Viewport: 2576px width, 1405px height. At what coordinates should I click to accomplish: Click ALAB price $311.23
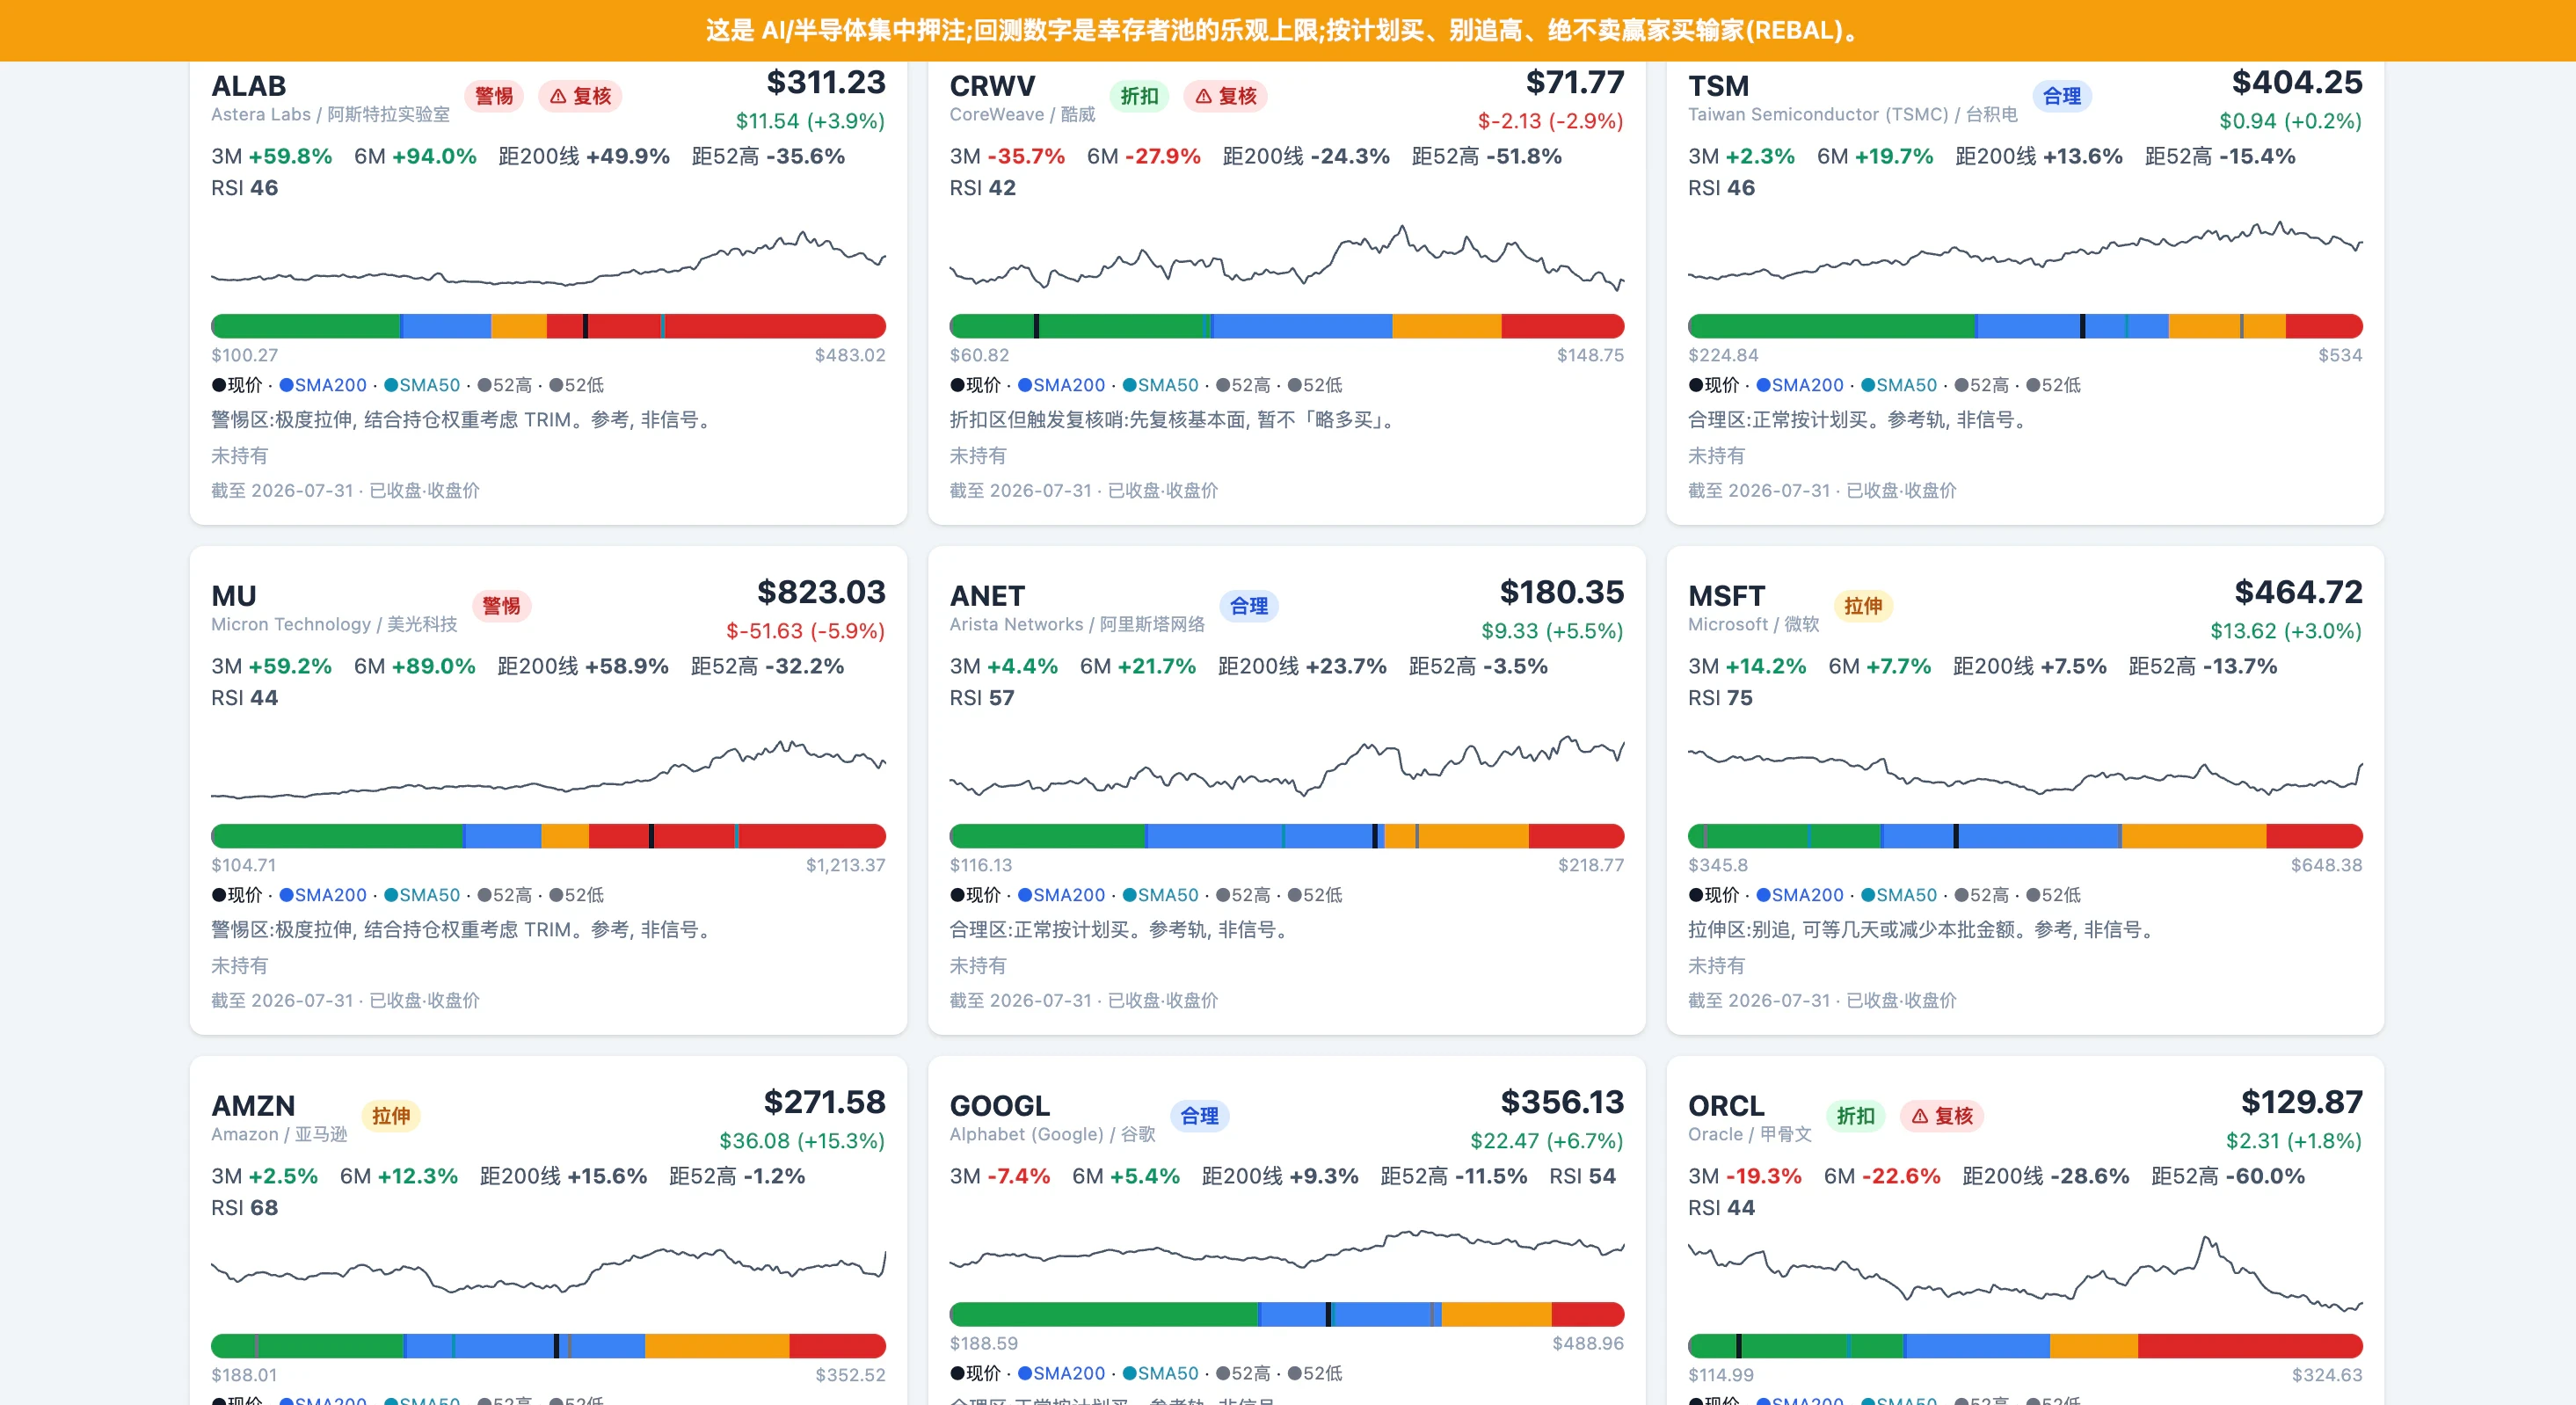click(x=826, y=82)
